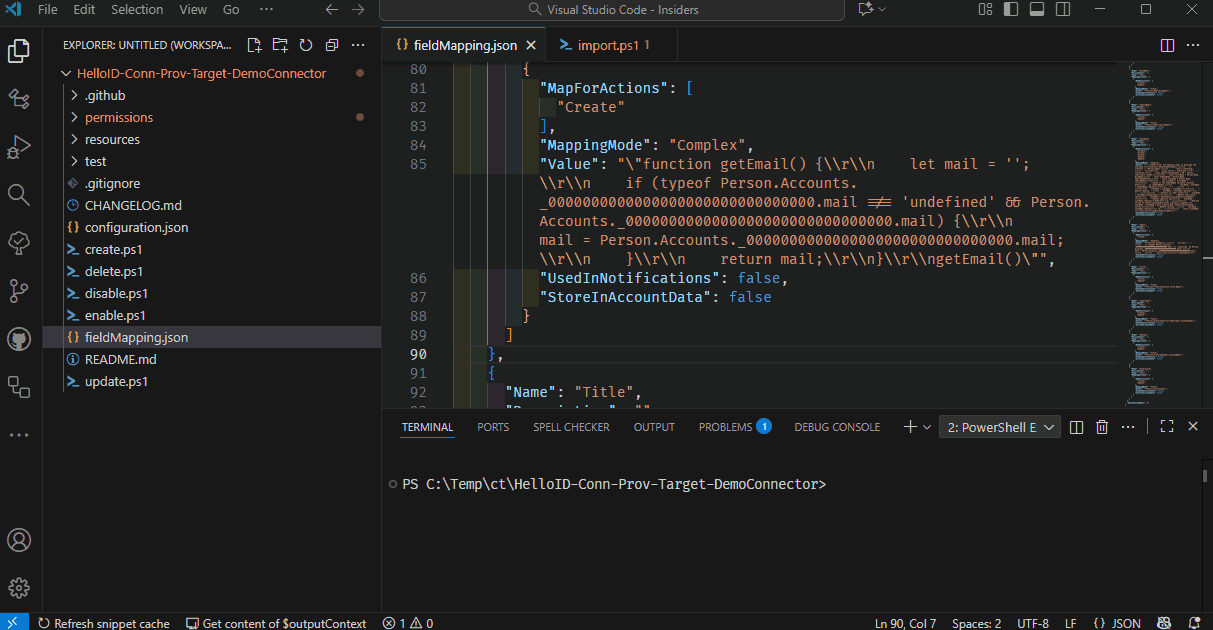Toggle Primary Side Bar visibility

pos(1011,9)
